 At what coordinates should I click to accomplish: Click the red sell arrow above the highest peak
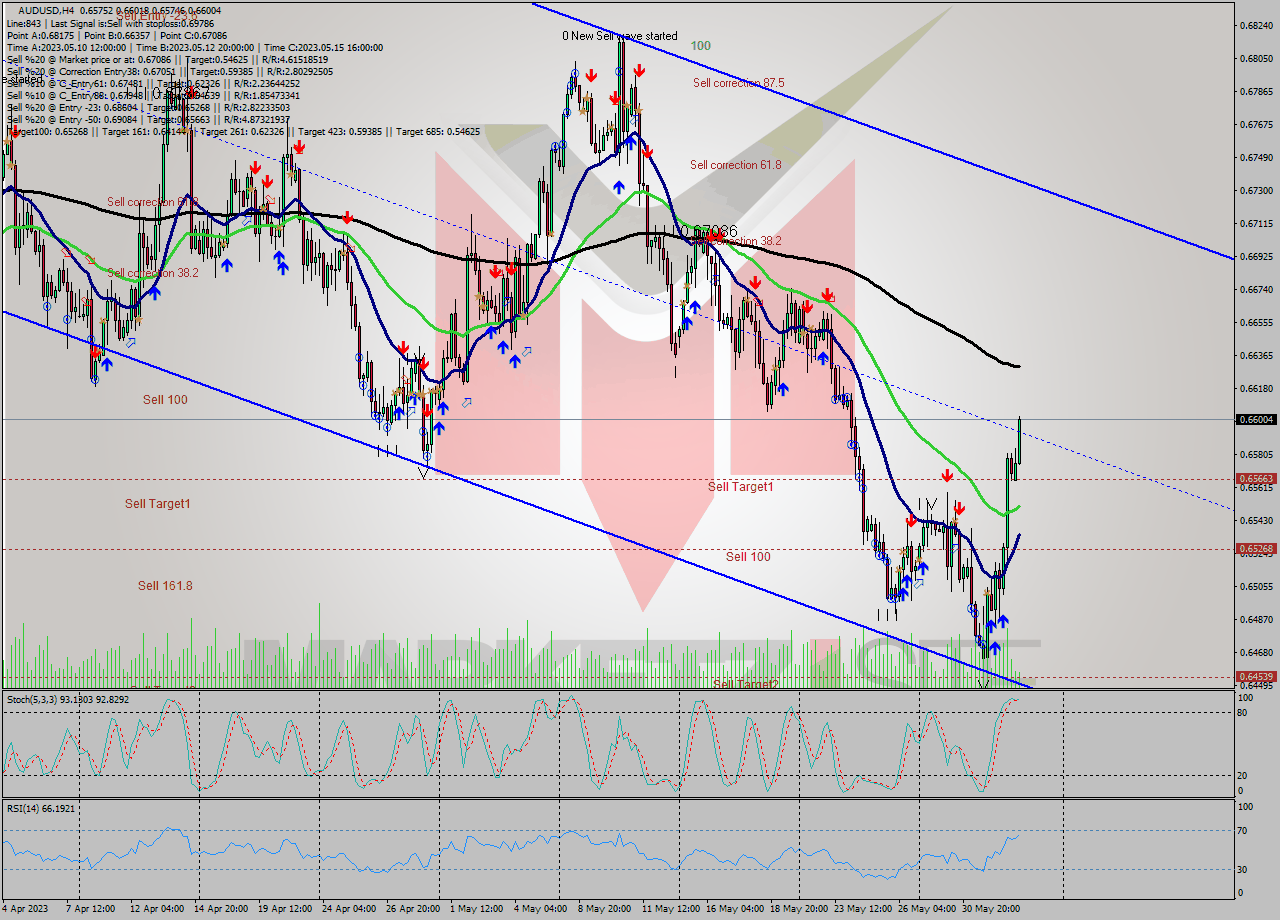[x=639, y=71]
